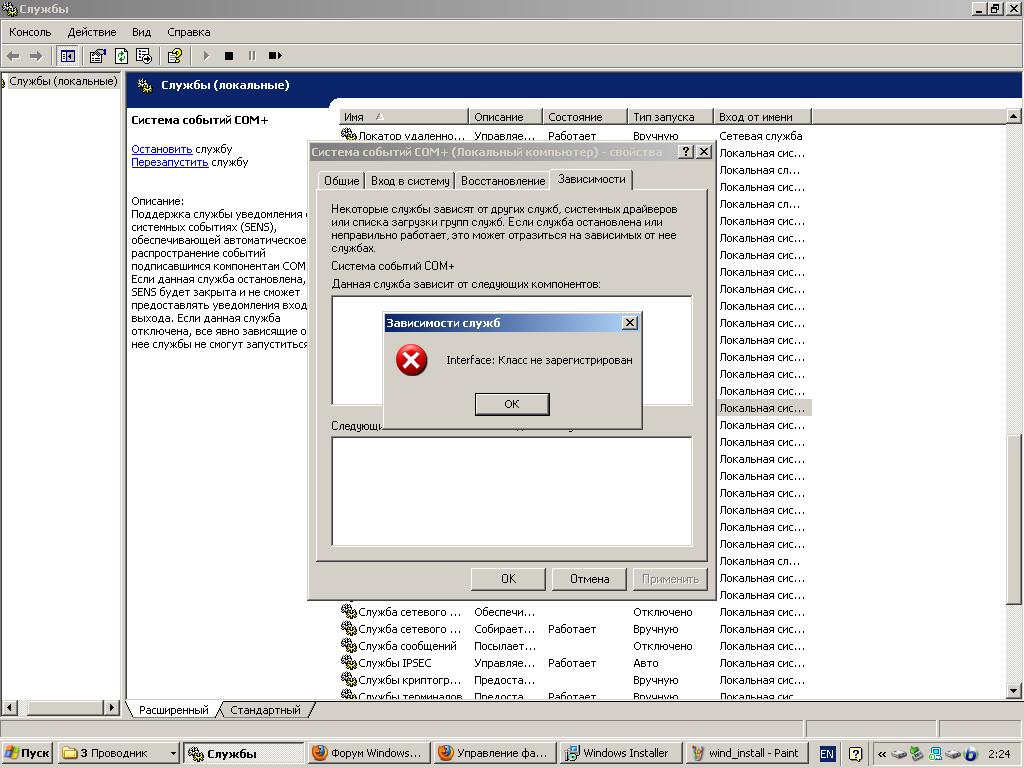Image resolution: width=1024 pixels, height=768 pixels.
Task: Click the Export List toolbar icon
Action: (x=144, y=56)
